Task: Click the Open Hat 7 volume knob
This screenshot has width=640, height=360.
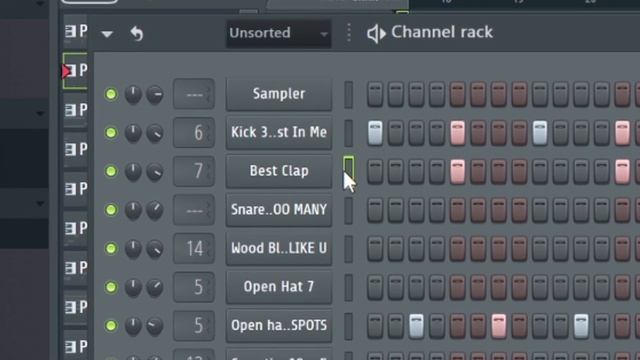Action: click(x=155, y=287)
